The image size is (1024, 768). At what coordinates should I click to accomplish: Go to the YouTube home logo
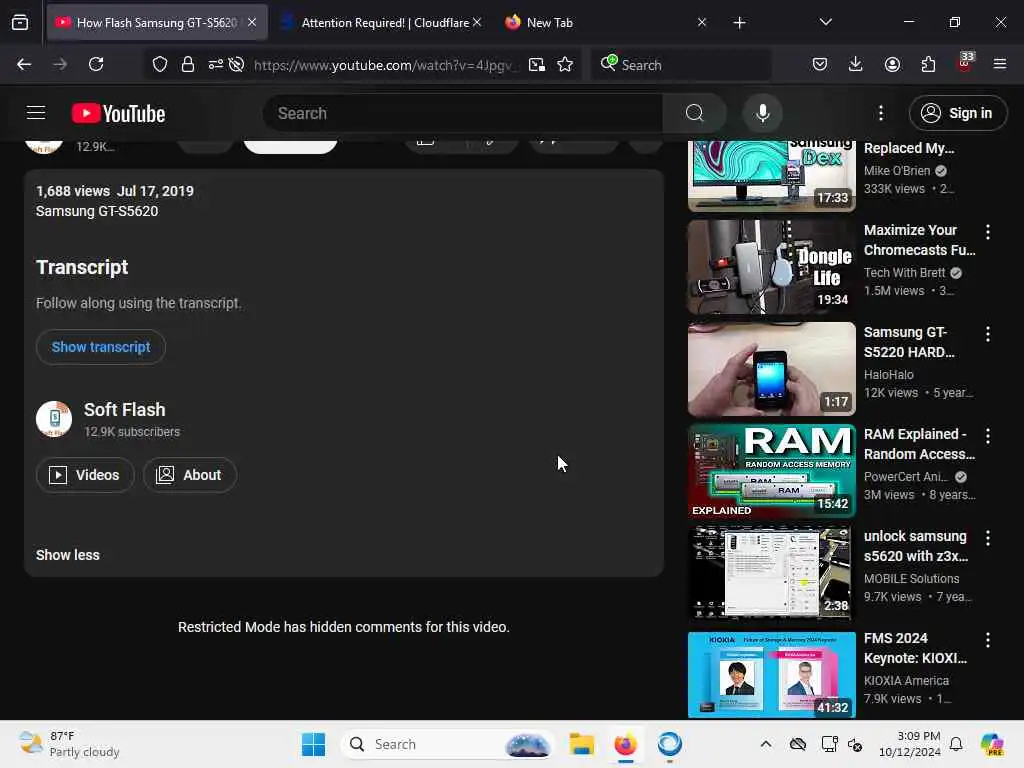(118, 114)
